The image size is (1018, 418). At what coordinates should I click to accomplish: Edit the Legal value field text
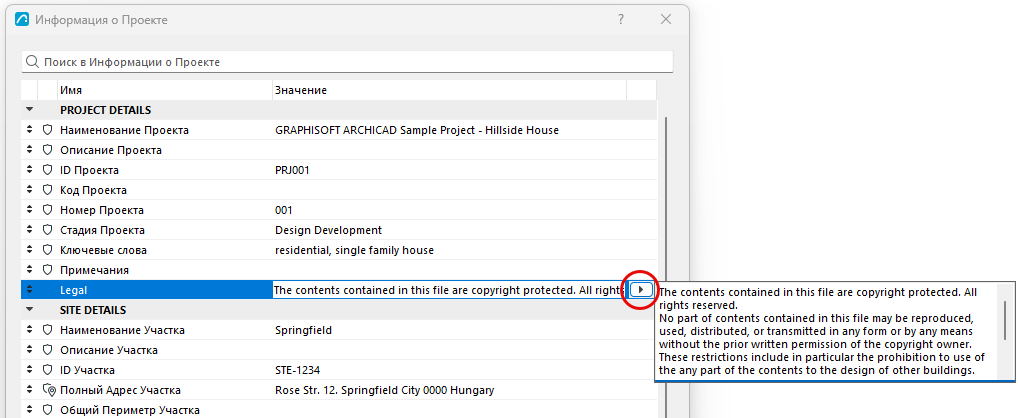click(x=449, y=290)
